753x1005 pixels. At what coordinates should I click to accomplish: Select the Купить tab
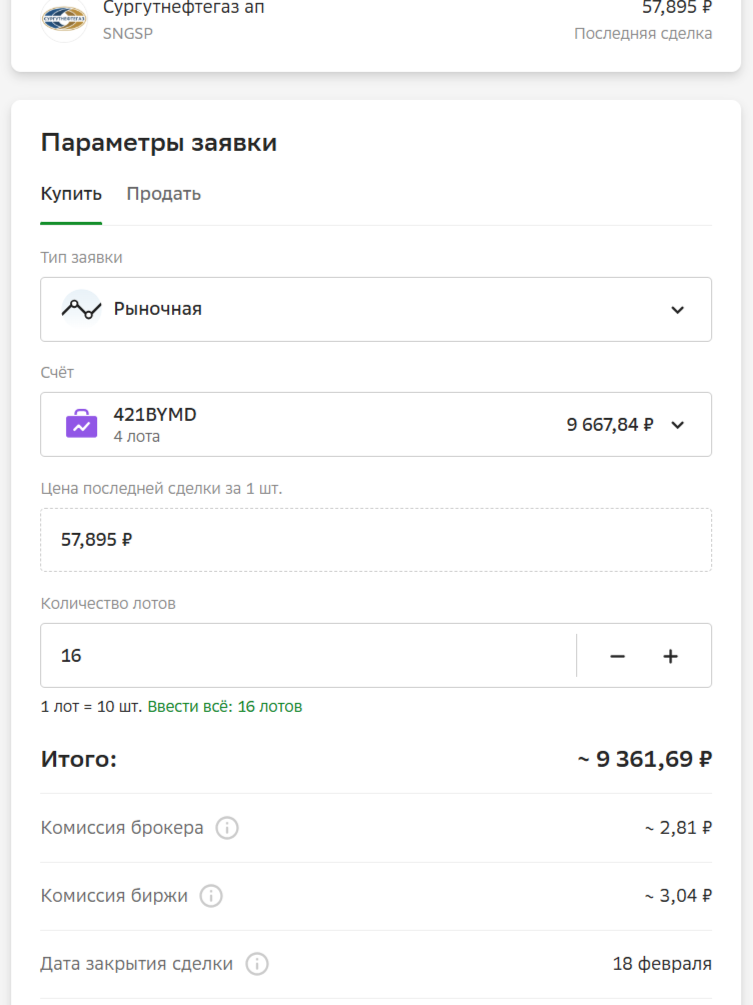coord(70,193)
